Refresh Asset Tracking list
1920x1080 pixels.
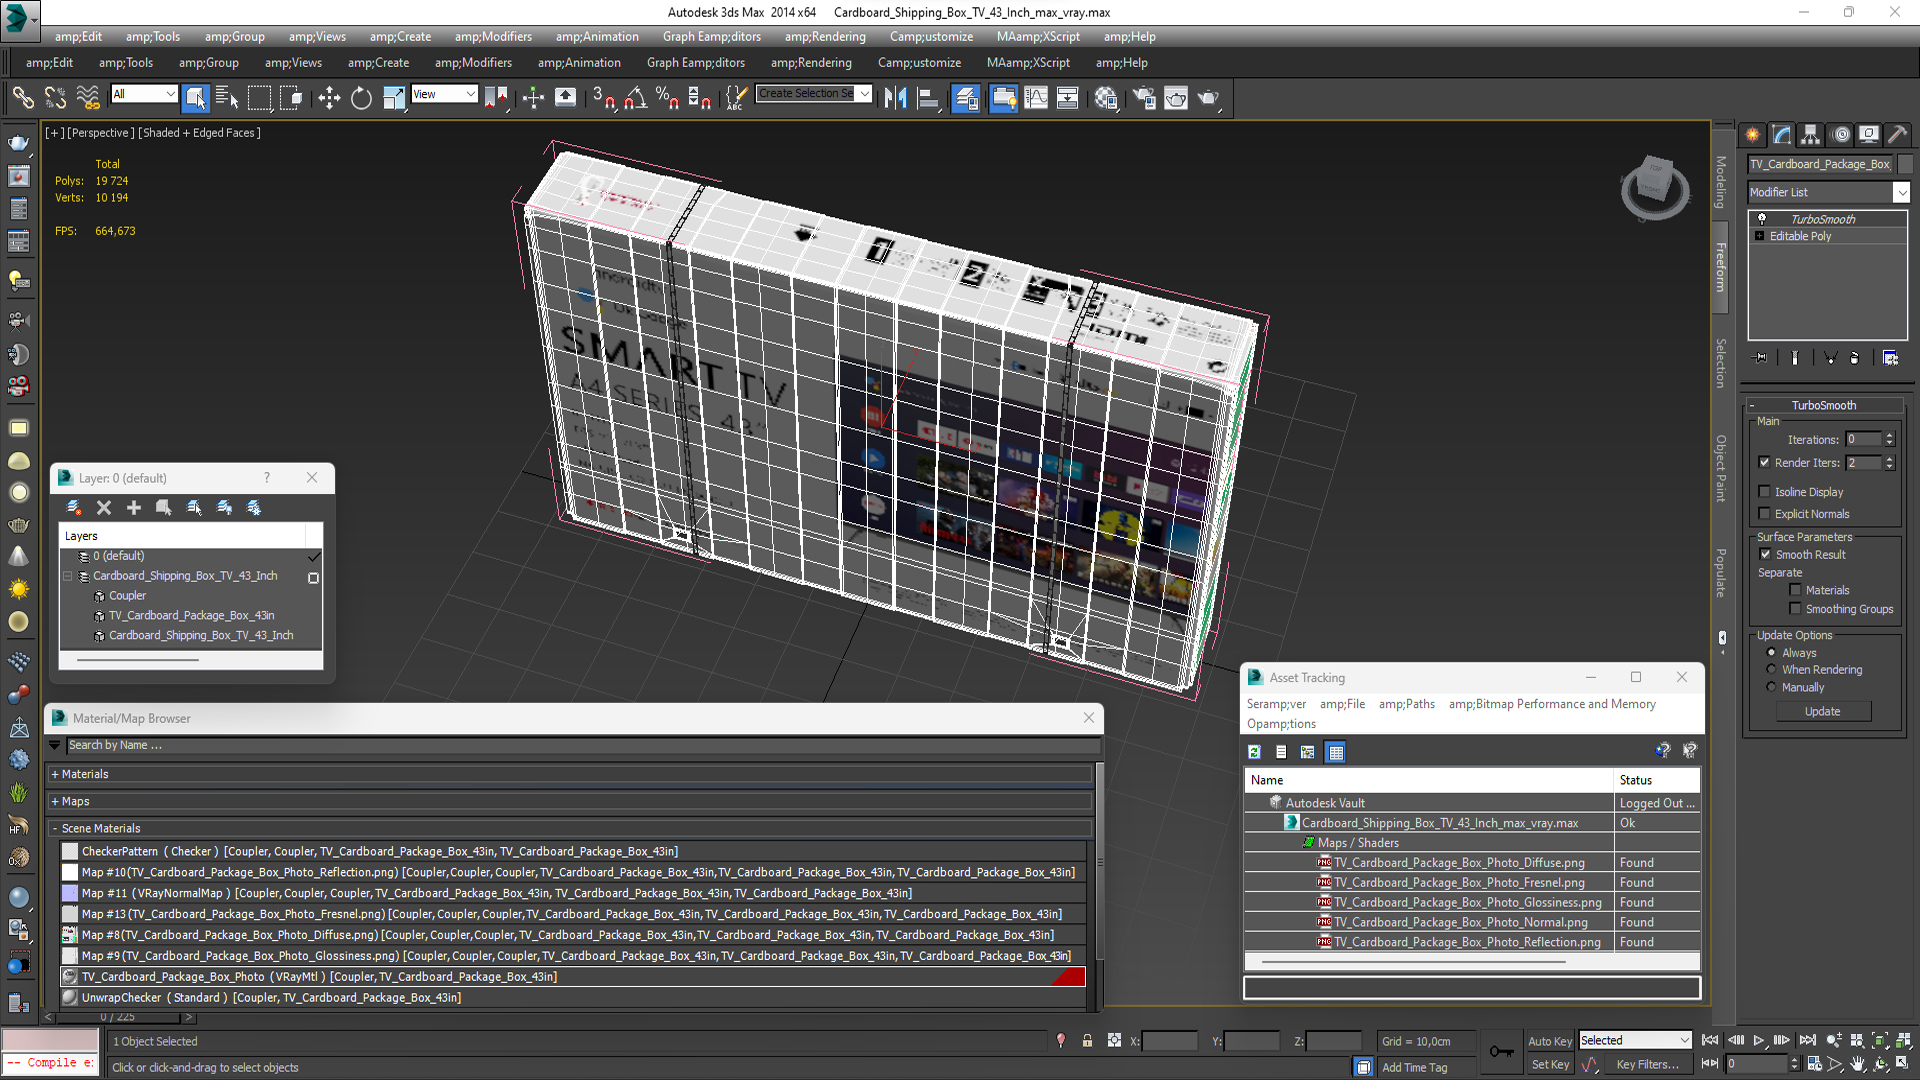coord(1254,752)
